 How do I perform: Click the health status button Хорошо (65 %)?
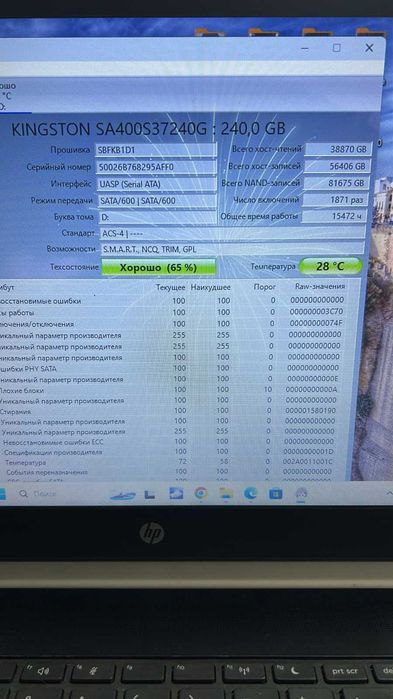159,267
